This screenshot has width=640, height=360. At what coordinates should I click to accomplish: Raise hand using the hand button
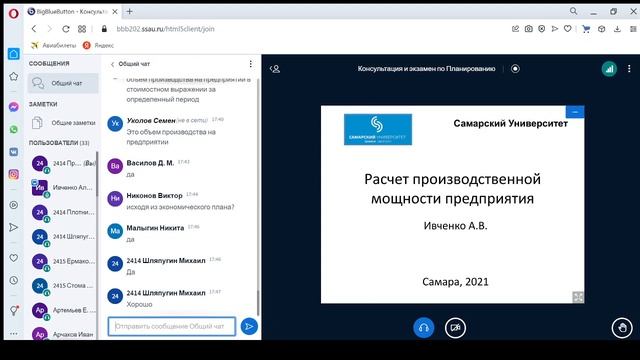pyautogui.click(x=622, y=328)
